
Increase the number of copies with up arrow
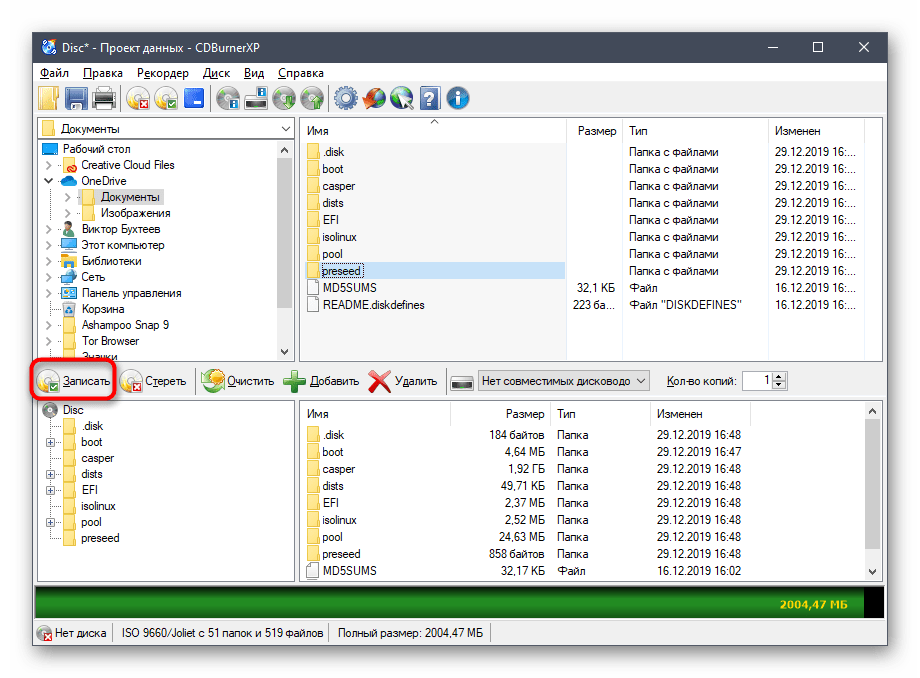780,376
